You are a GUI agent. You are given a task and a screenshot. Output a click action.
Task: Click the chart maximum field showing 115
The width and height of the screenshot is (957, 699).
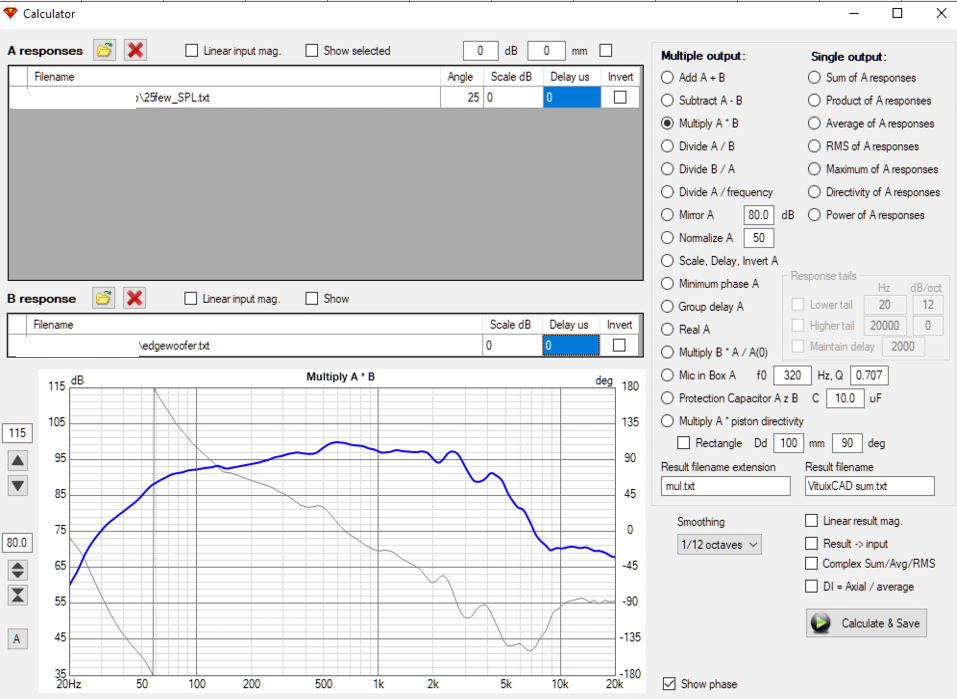(17, 433)
